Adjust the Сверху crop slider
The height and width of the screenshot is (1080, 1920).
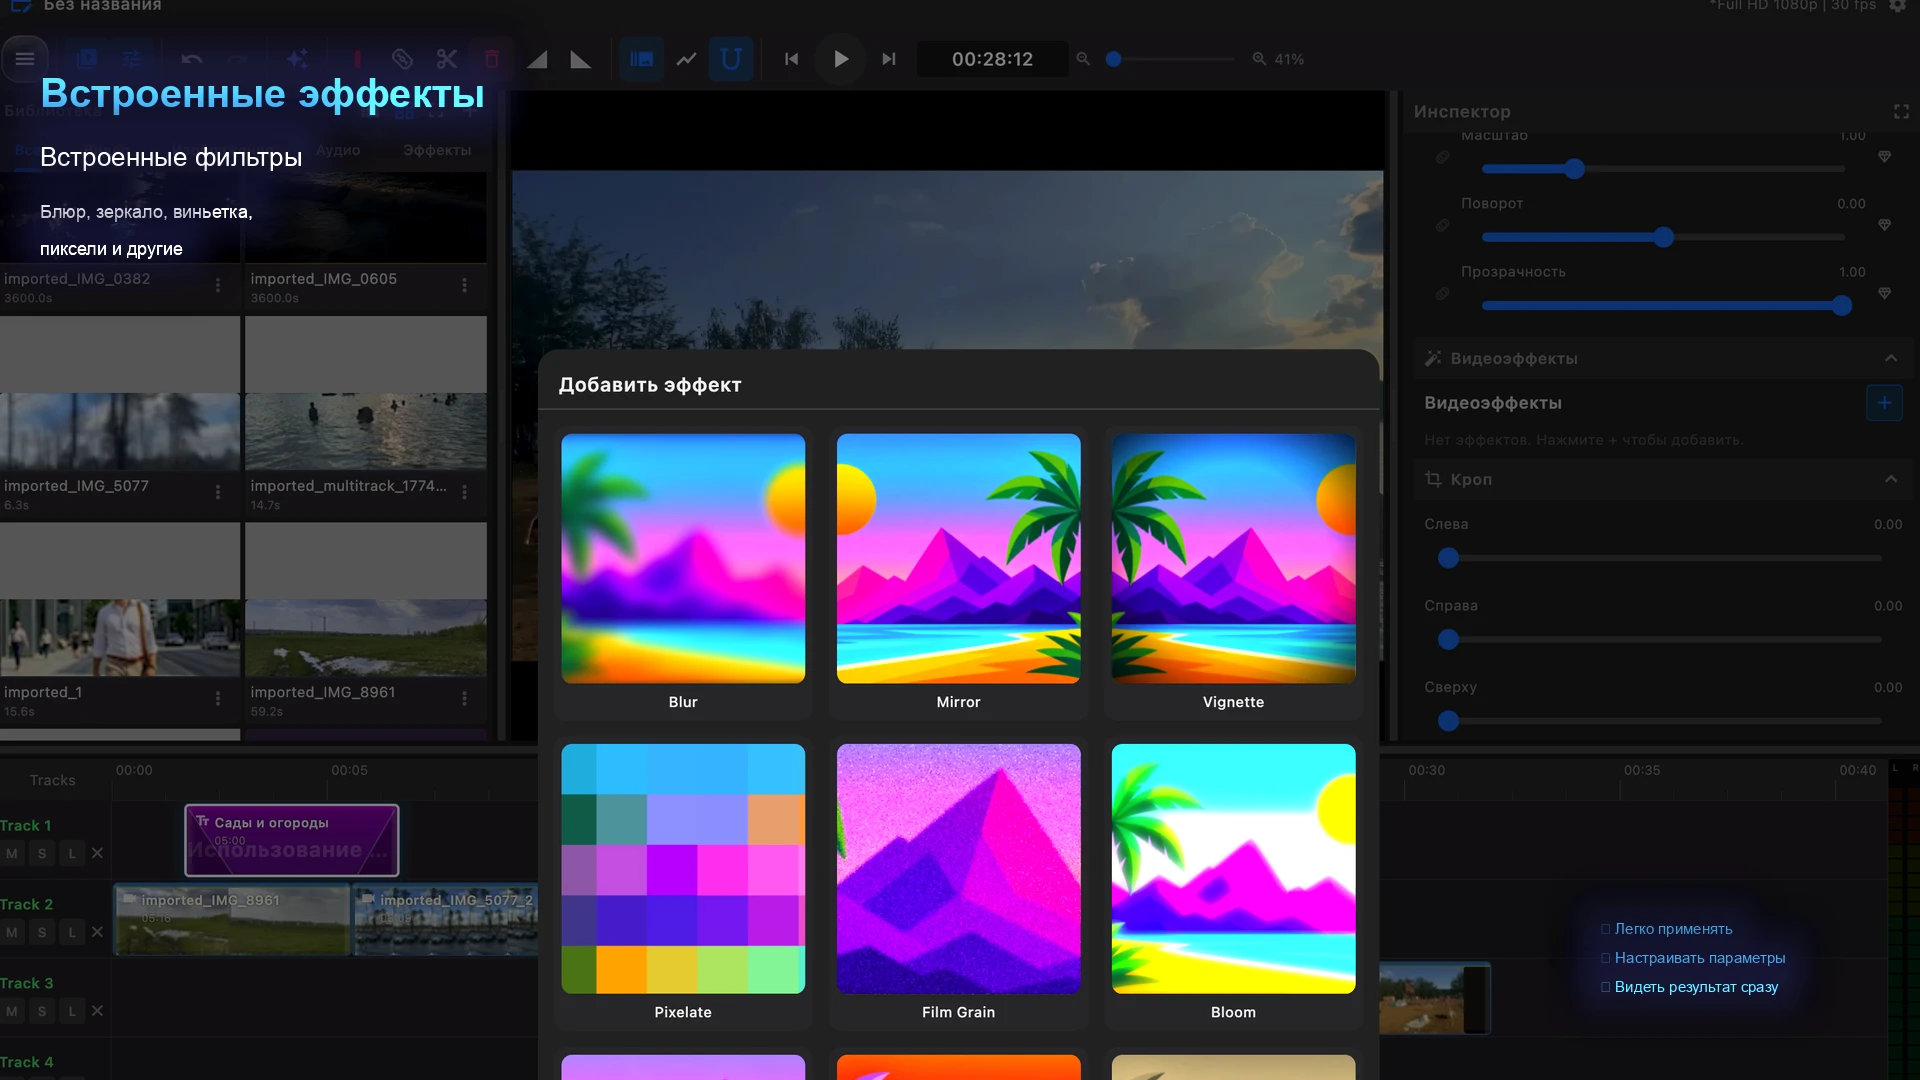(x=1660, y=720)
